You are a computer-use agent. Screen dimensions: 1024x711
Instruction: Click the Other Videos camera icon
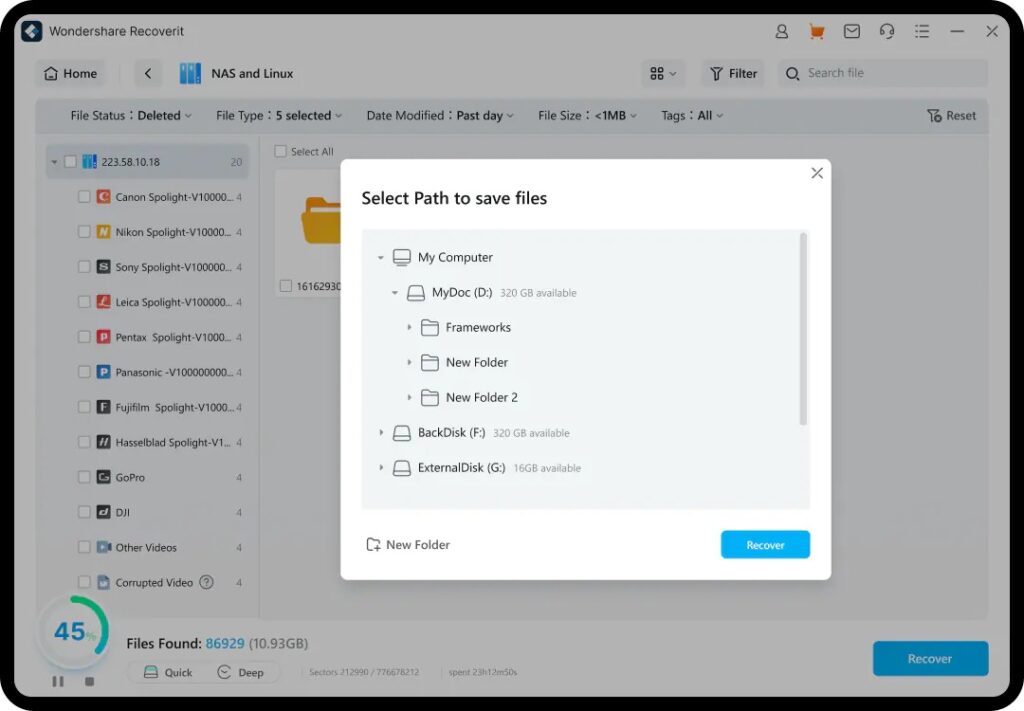pyautogui.click(x=103, y=547)
